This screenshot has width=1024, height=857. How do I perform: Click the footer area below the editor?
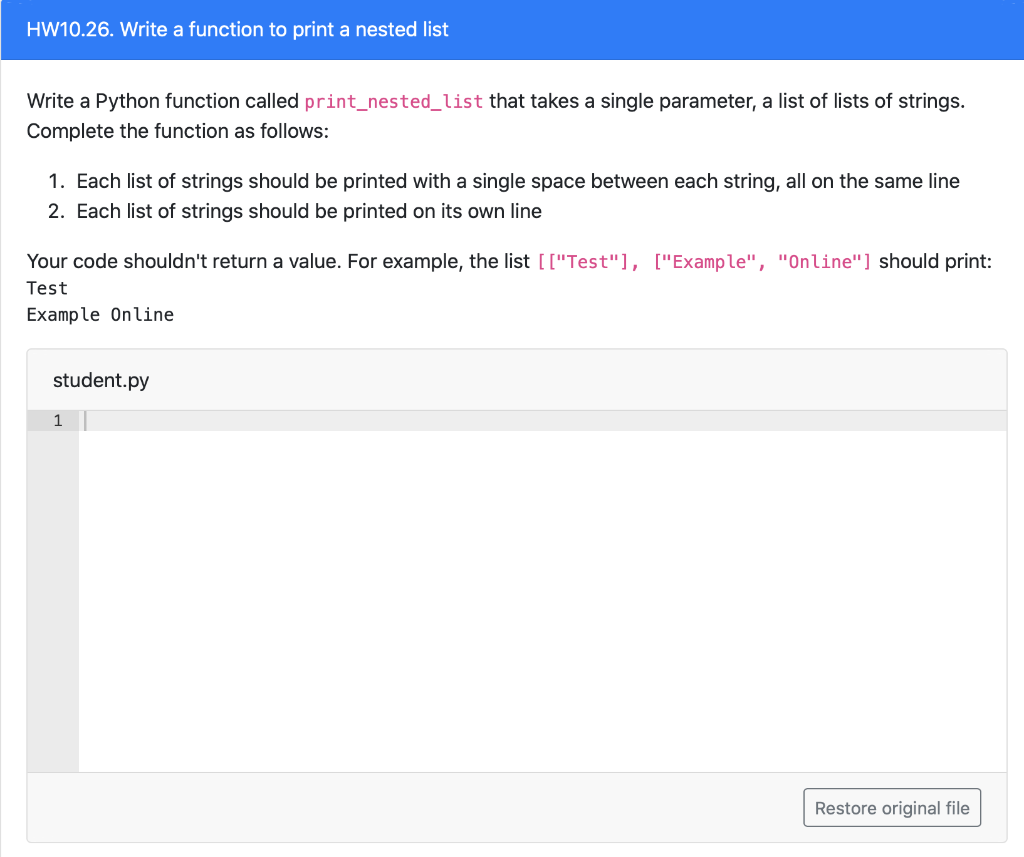400,807
